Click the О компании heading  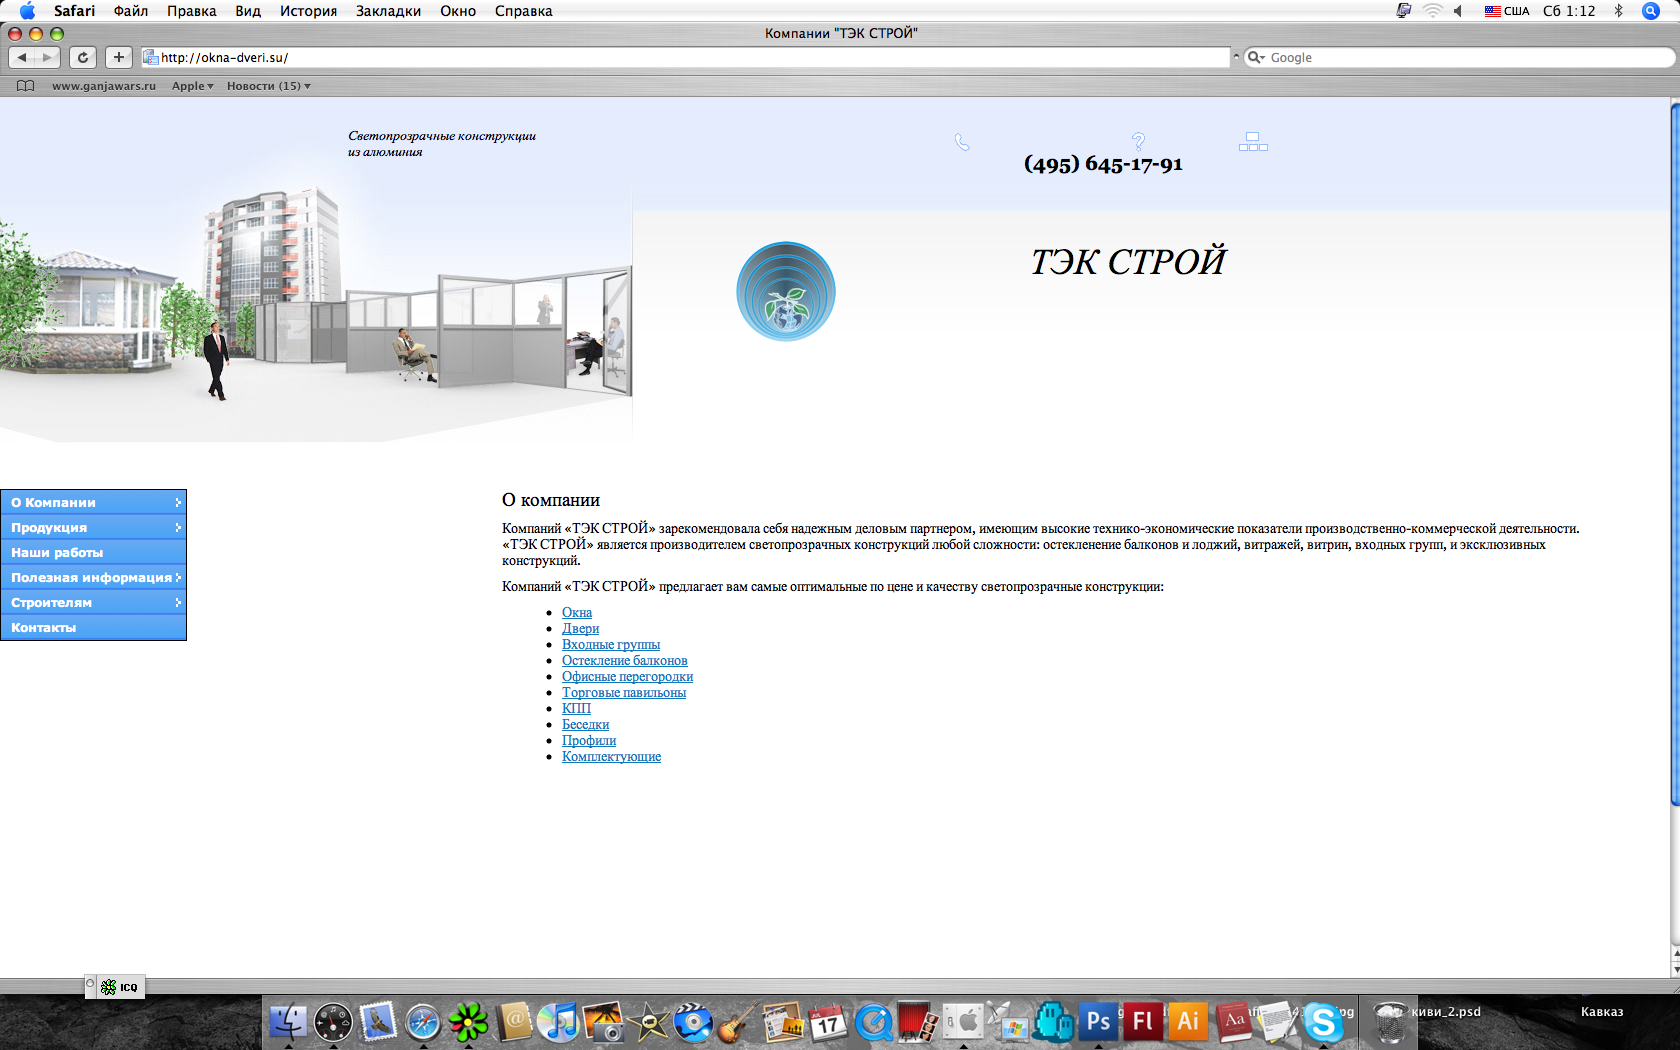click(551, 500)
